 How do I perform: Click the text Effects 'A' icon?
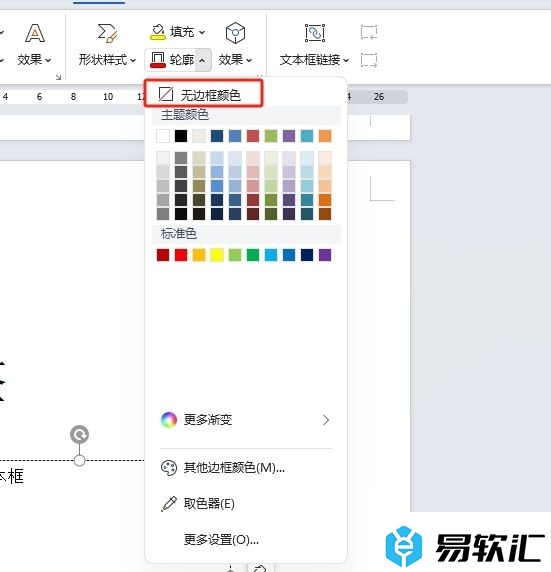[x=35, y=33]
